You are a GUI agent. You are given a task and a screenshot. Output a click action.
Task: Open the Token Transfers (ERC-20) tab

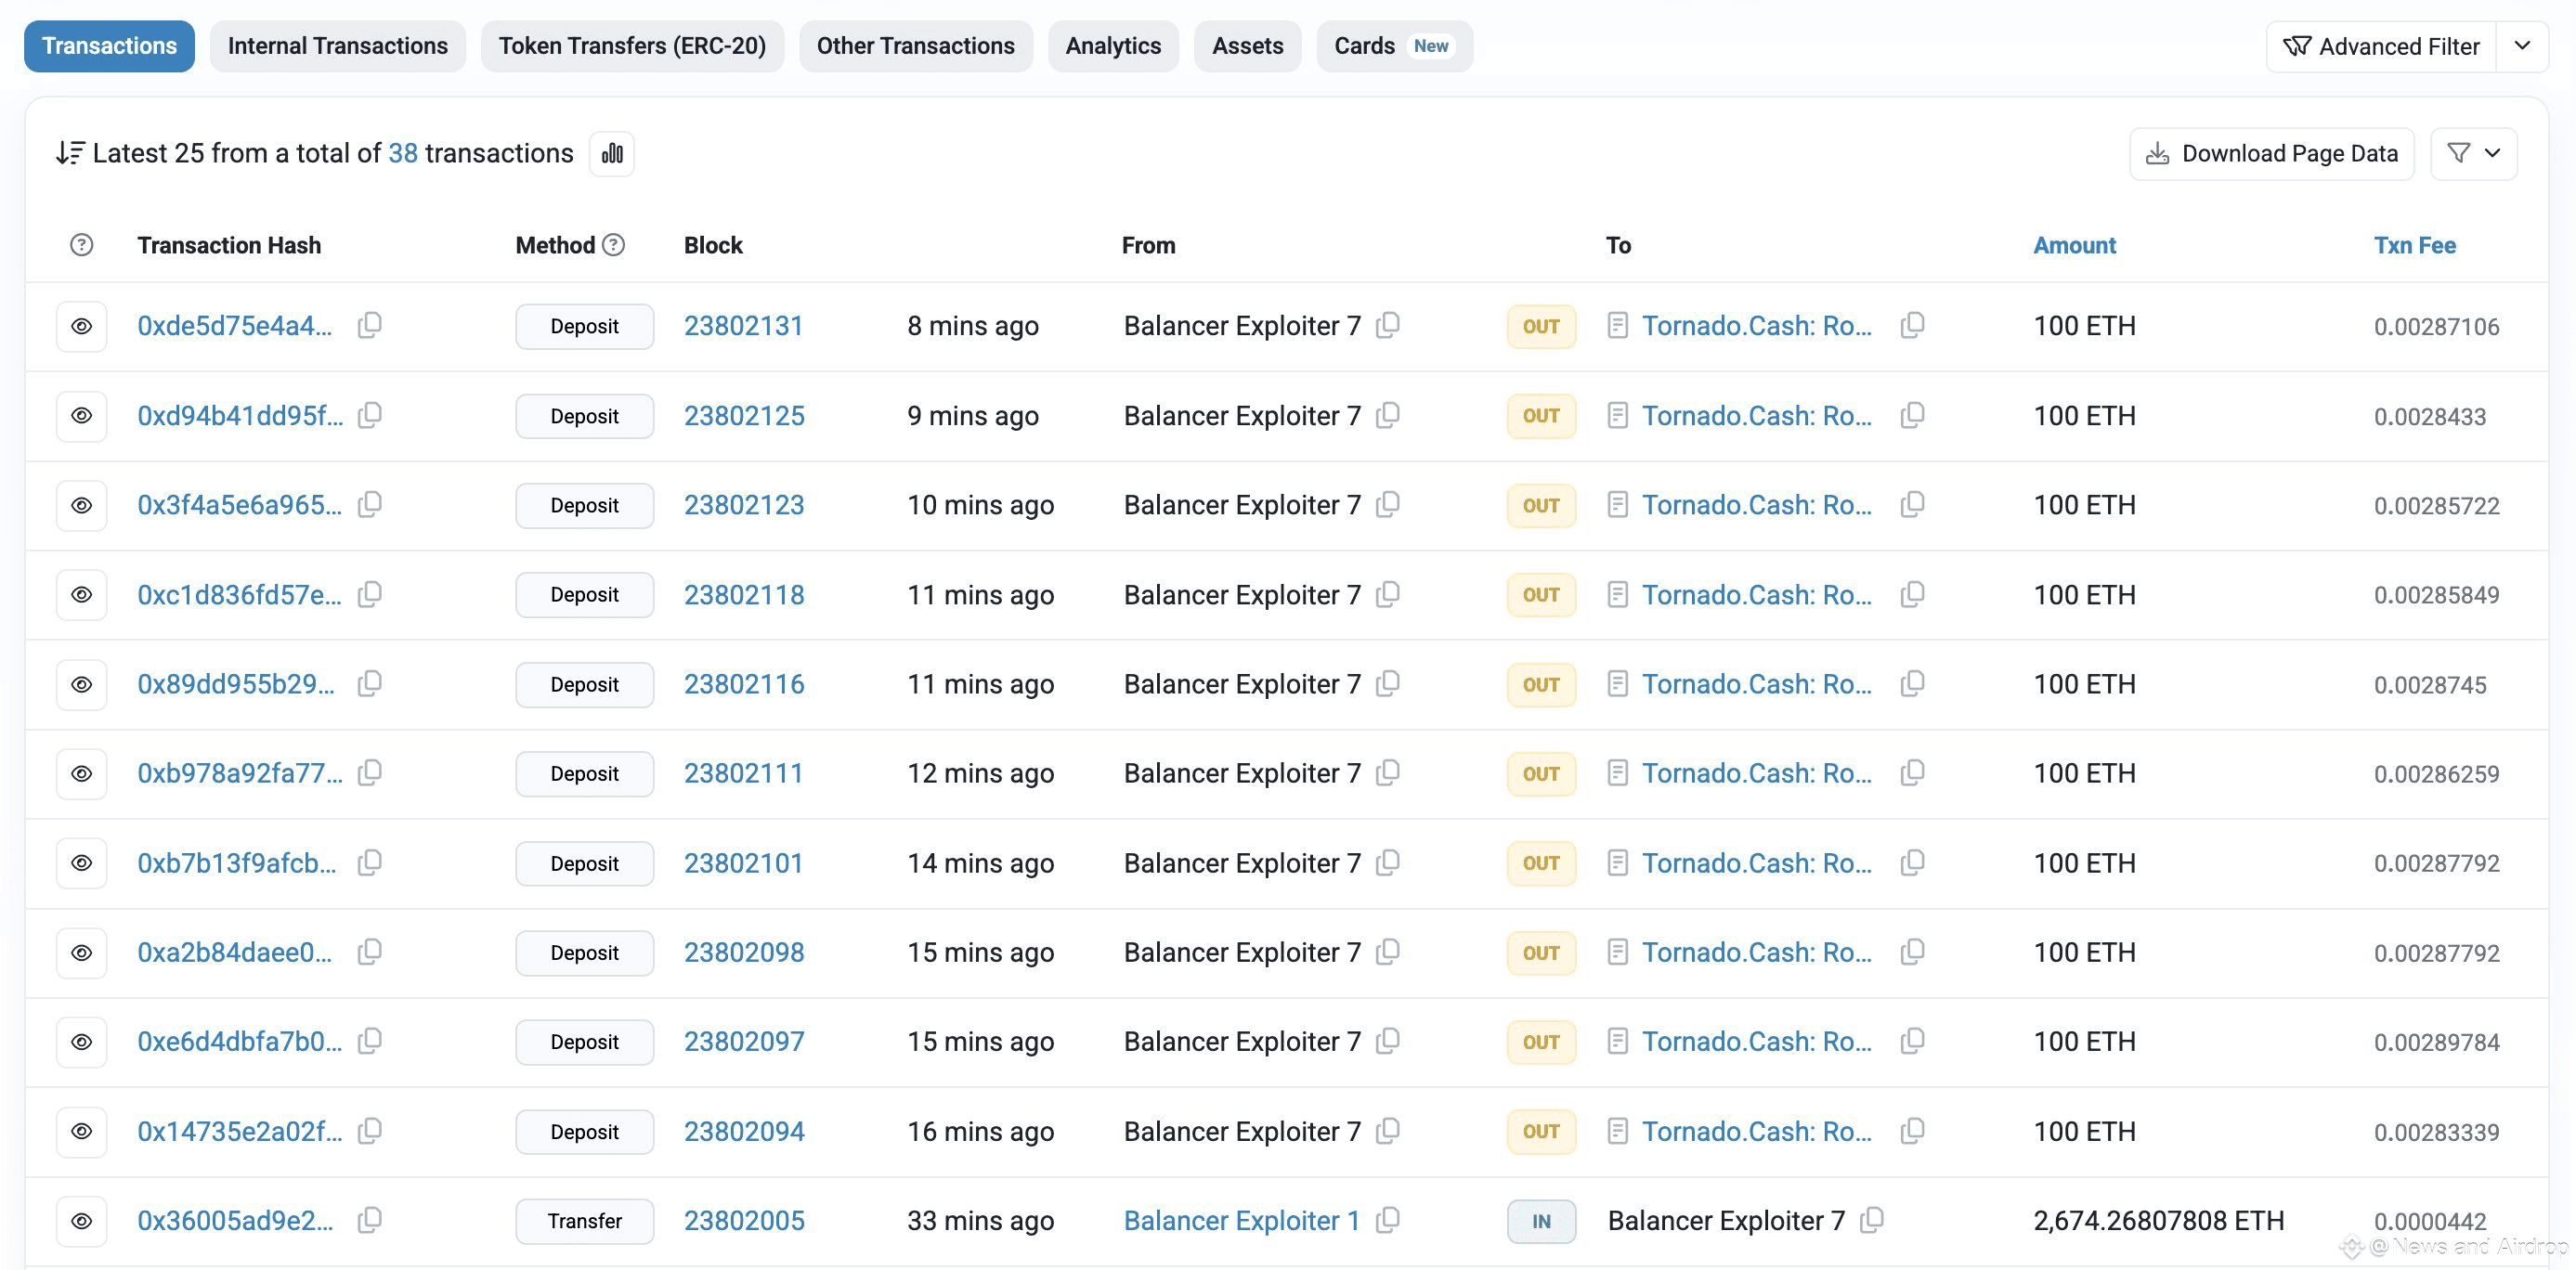click(632, 46)
